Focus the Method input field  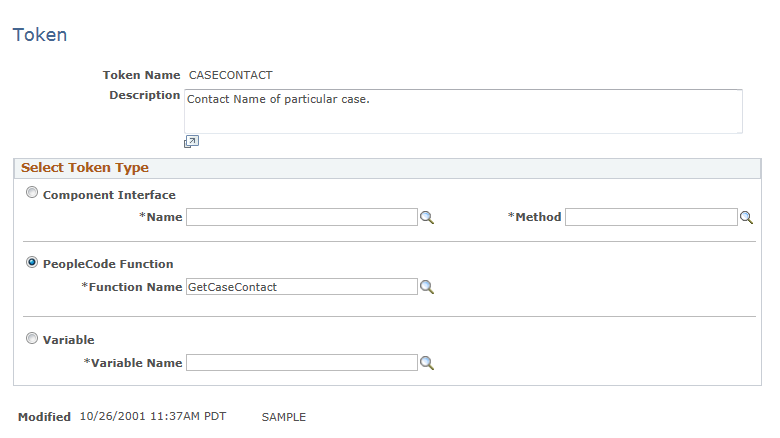[651, 217]
